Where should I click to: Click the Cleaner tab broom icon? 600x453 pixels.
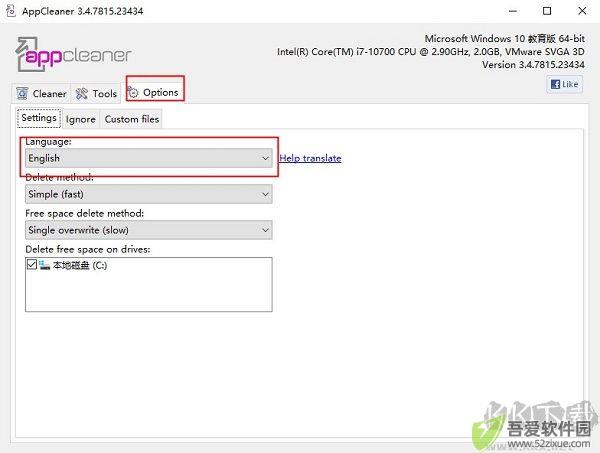(x=22, y=93)
